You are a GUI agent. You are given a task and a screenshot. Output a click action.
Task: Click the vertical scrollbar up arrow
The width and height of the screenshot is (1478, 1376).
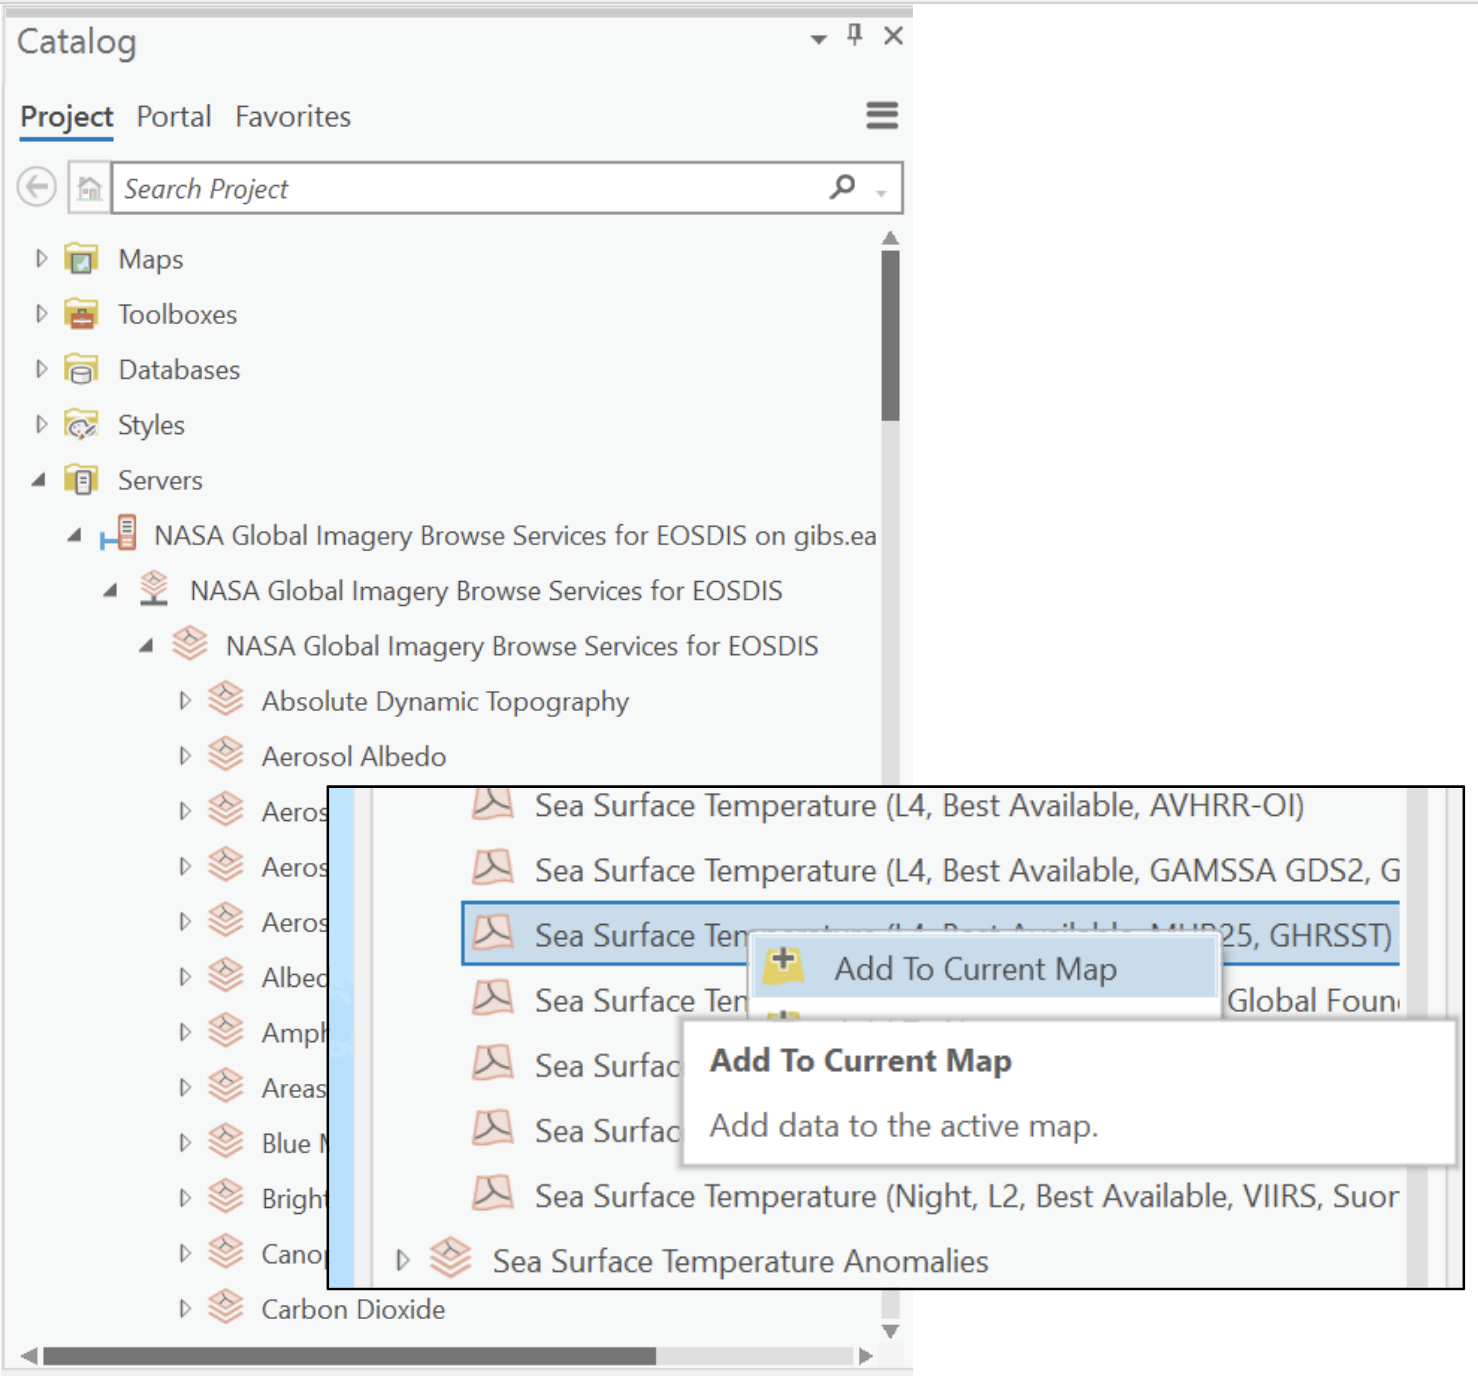tap(890, 238)
